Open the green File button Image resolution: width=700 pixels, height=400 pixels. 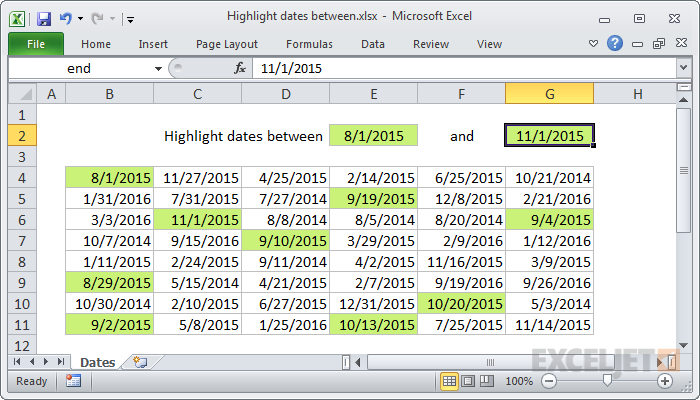pos(36,44)
